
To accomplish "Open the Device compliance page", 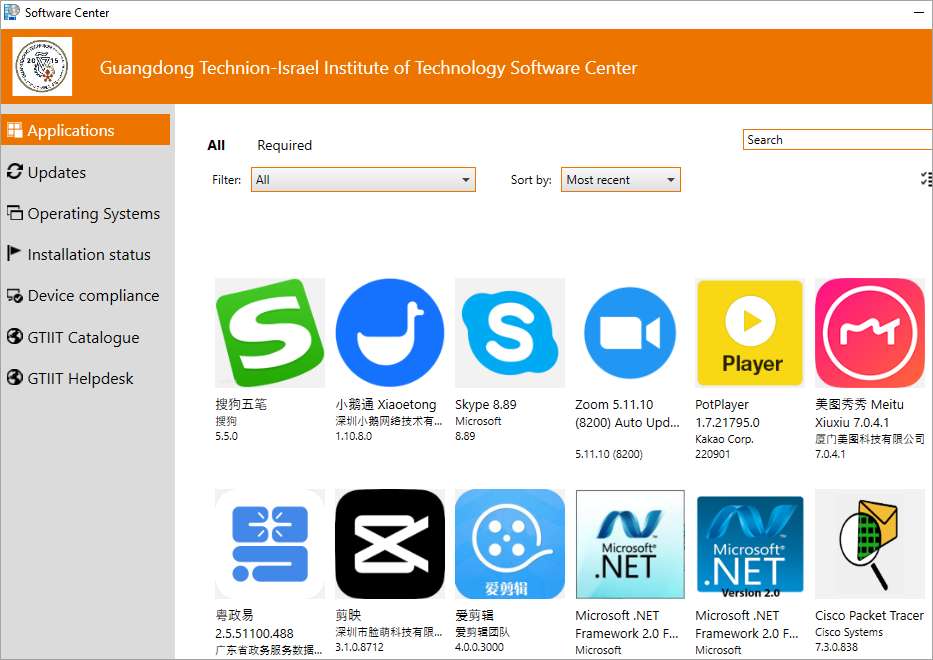I will (x=93, y=296).
